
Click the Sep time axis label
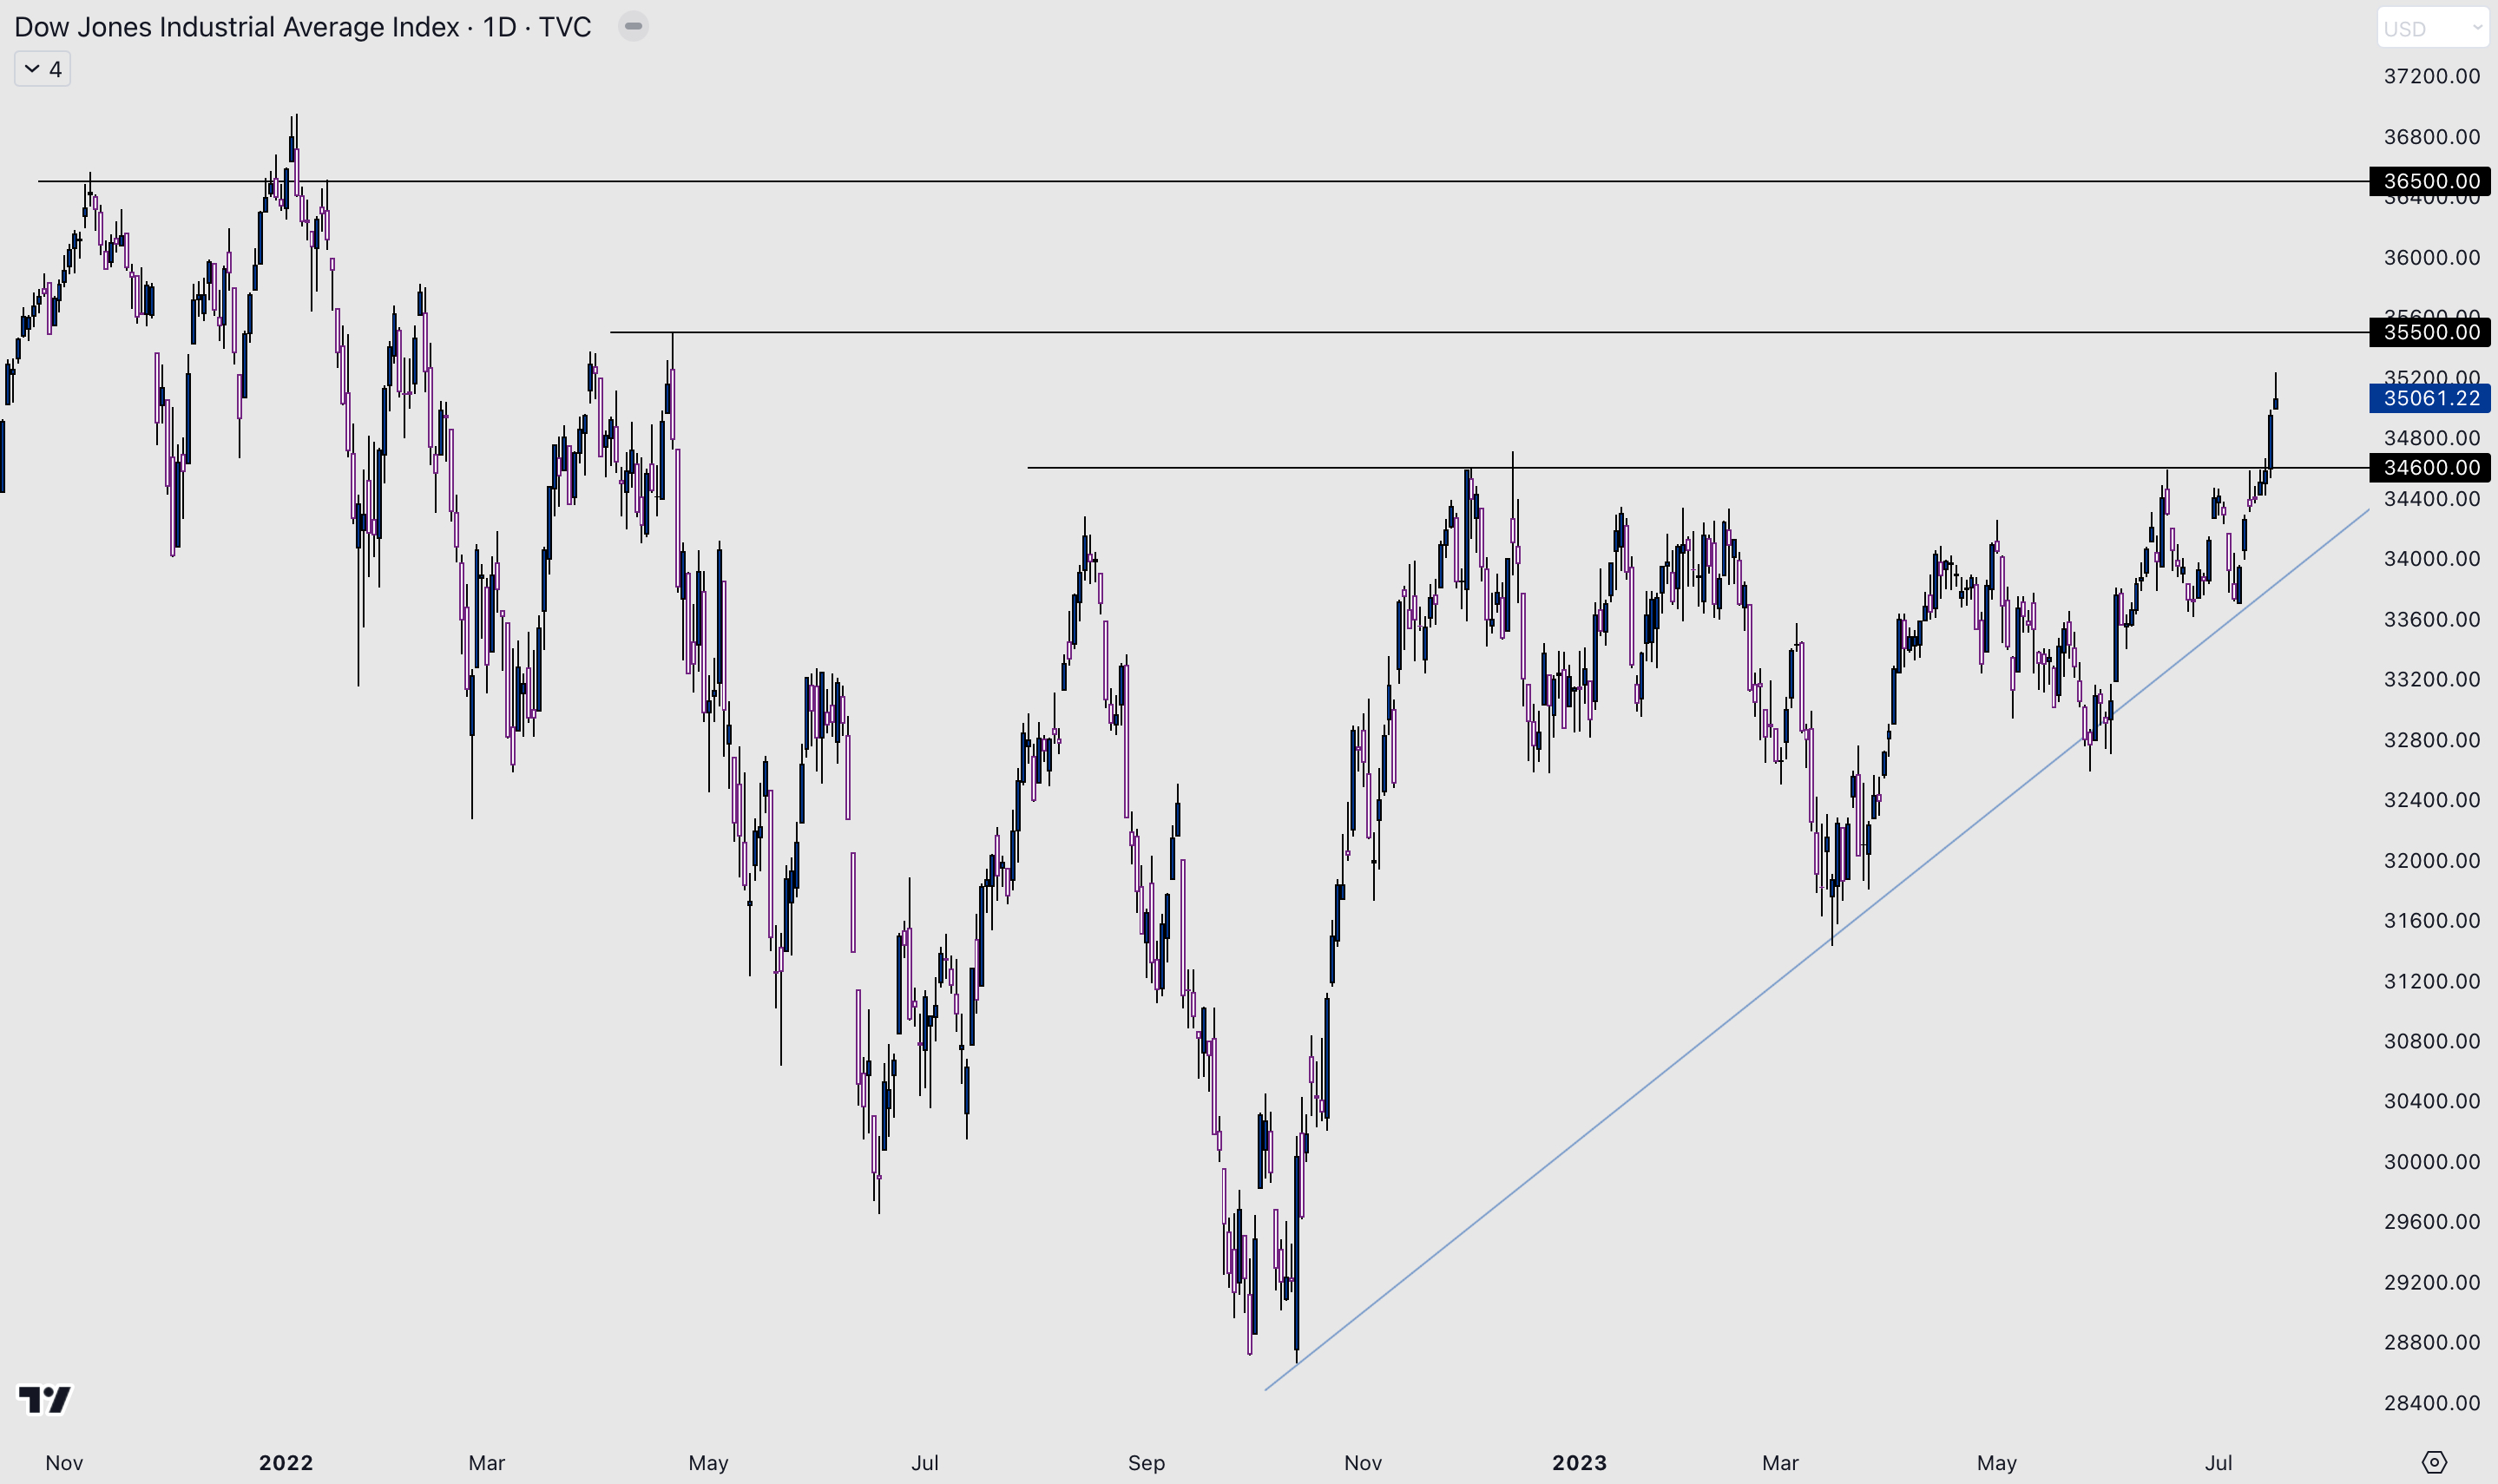coord(1146,1463)
